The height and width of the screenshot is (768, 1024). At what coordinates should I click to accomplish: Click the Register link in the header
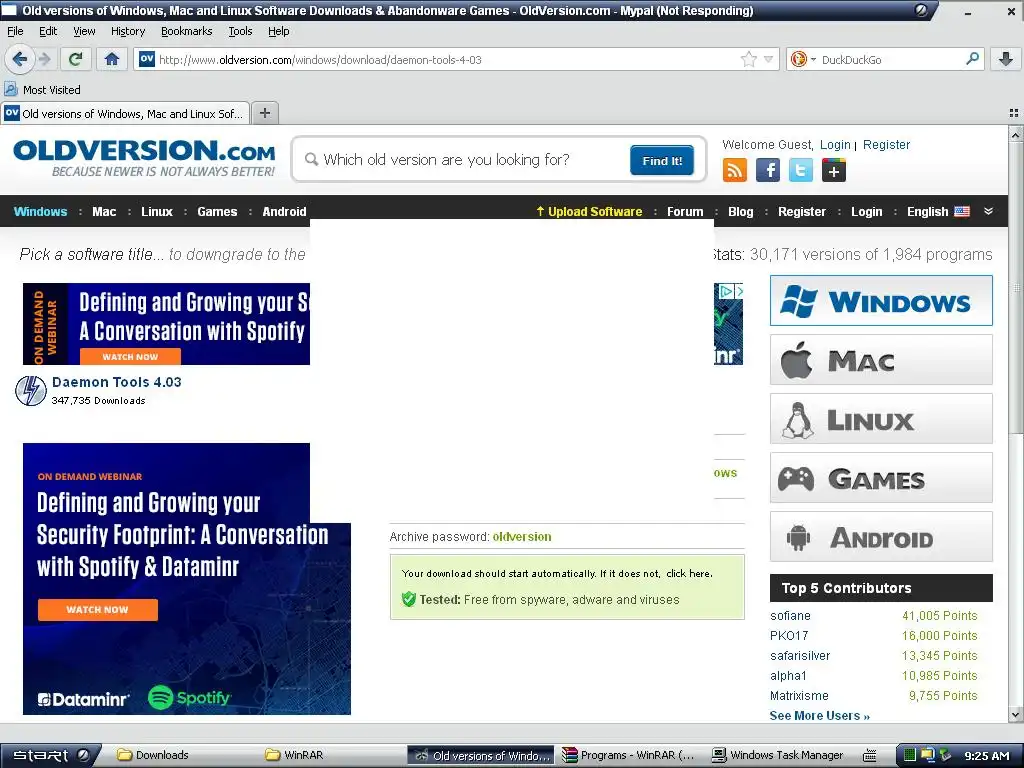coord(886,144)
